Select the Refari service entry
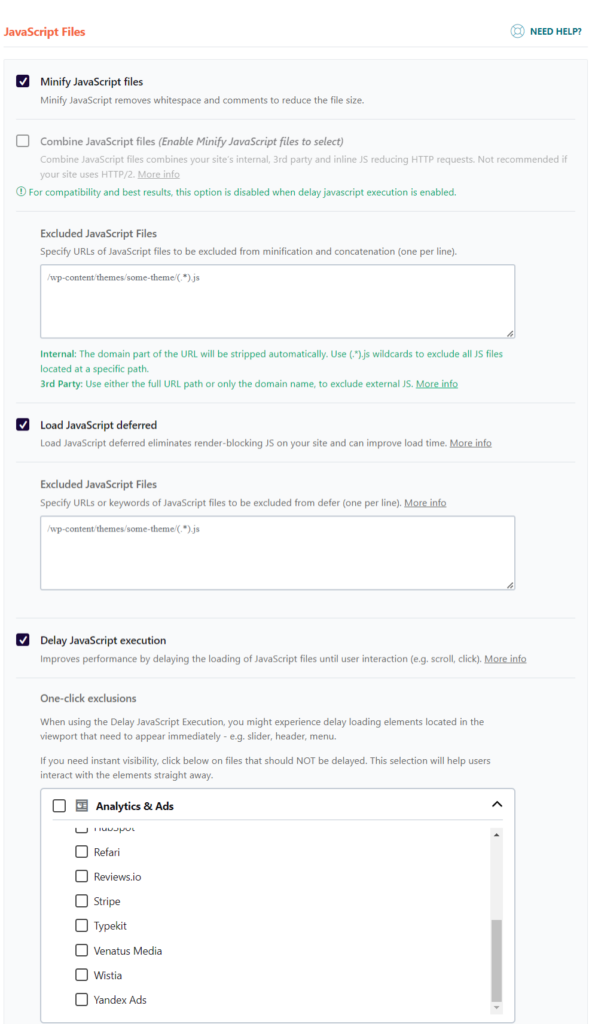Screen dimensions: 592x1024 81,851
